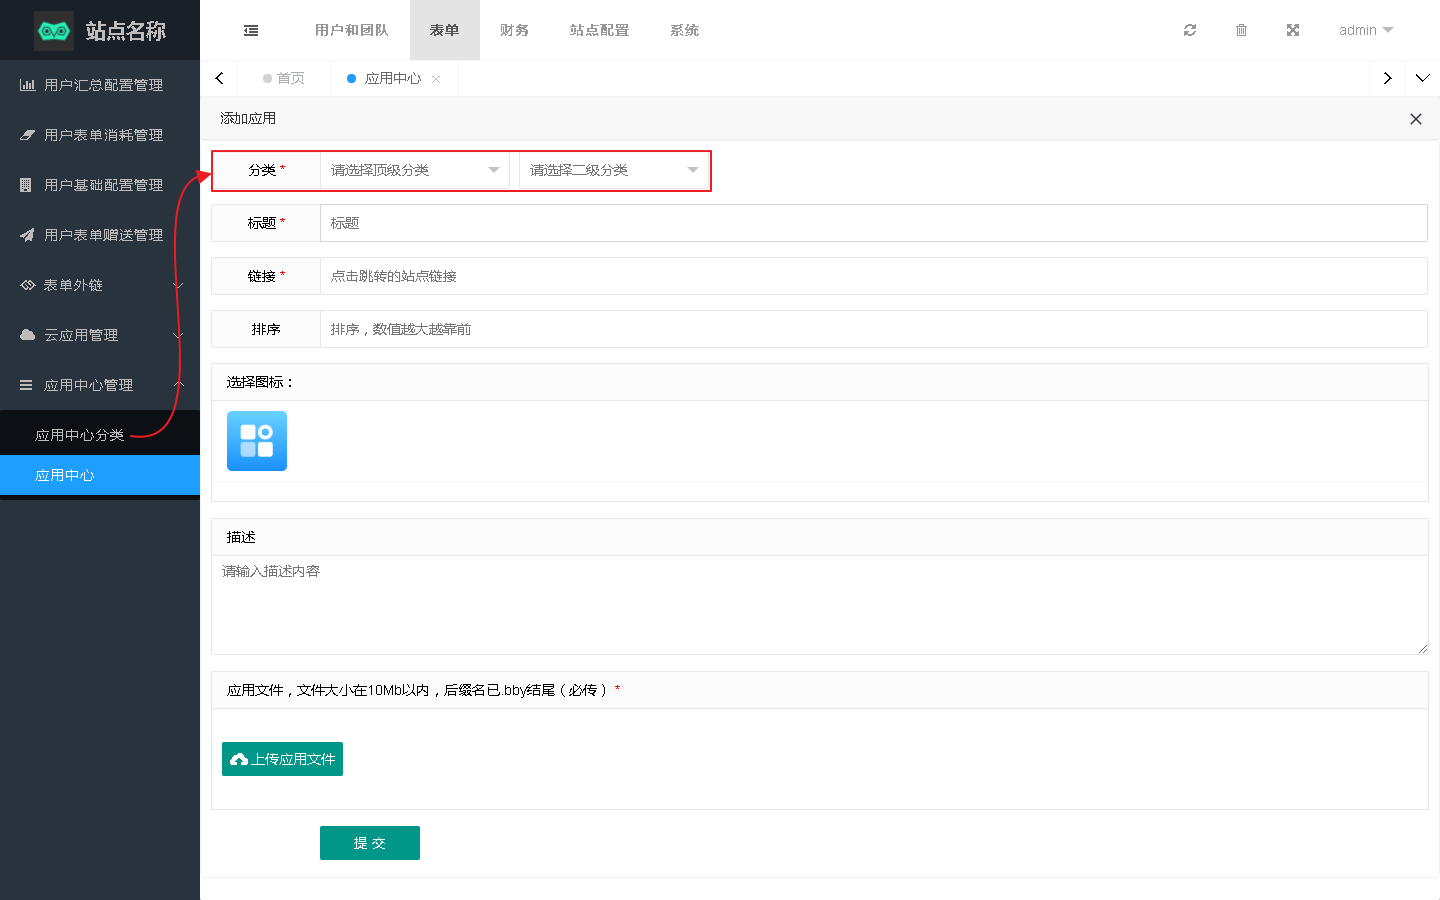Open the 站点配置 top menu
This screenshot has height=900, width=1440.
599,30
